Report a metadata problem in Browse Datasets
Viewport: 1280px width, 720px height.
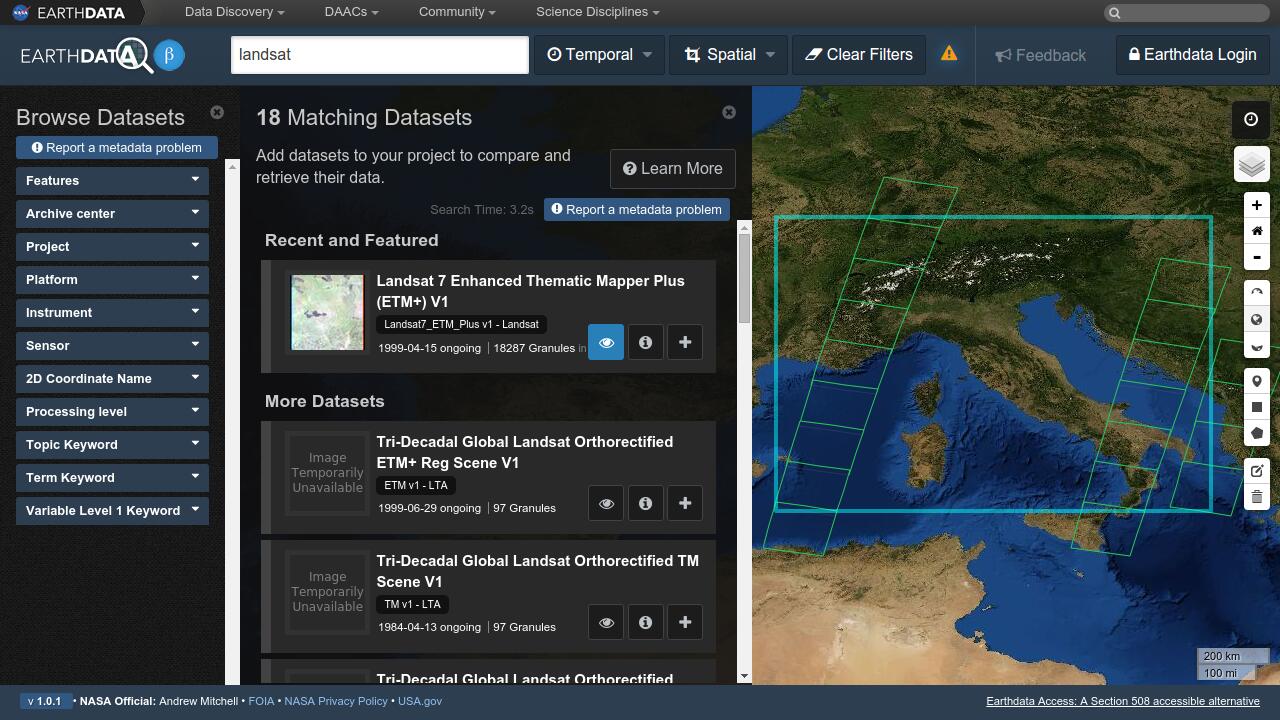click(x=117, y=147)
